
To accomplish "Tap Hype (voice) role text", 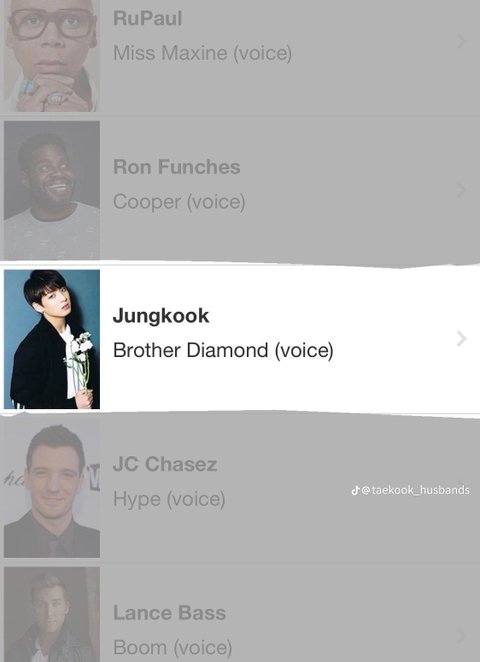I will [x=169, y=499].
